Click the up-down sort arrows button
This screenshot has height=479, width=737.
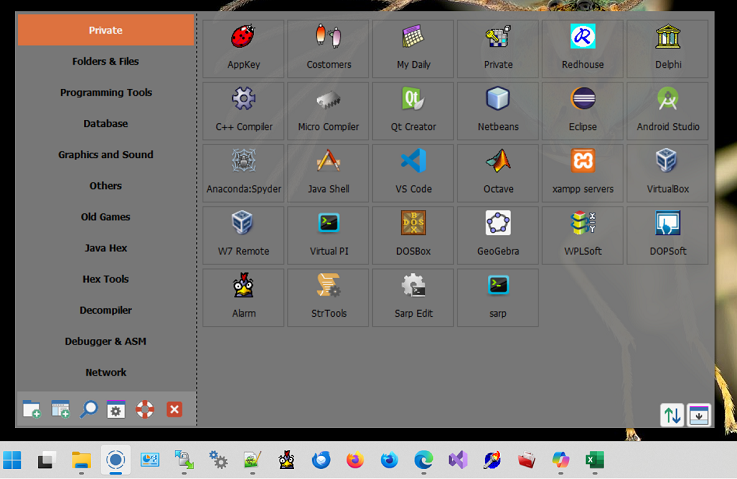coord(672,415)
